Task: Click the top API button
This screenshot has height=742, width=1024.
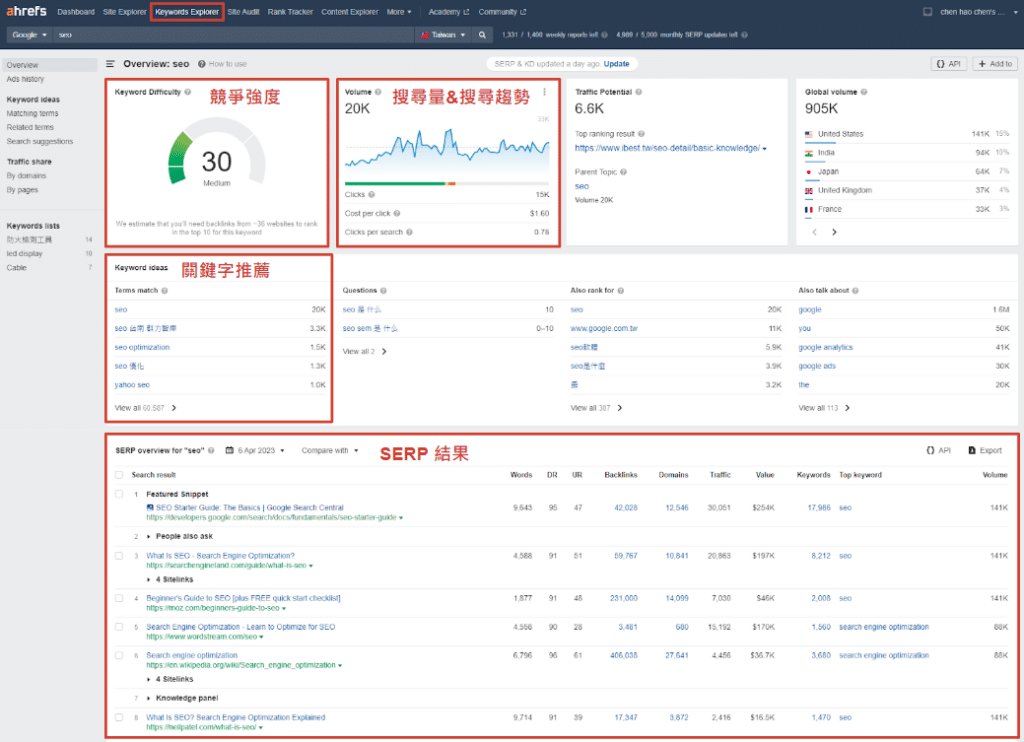Action: tap(948, 64)
